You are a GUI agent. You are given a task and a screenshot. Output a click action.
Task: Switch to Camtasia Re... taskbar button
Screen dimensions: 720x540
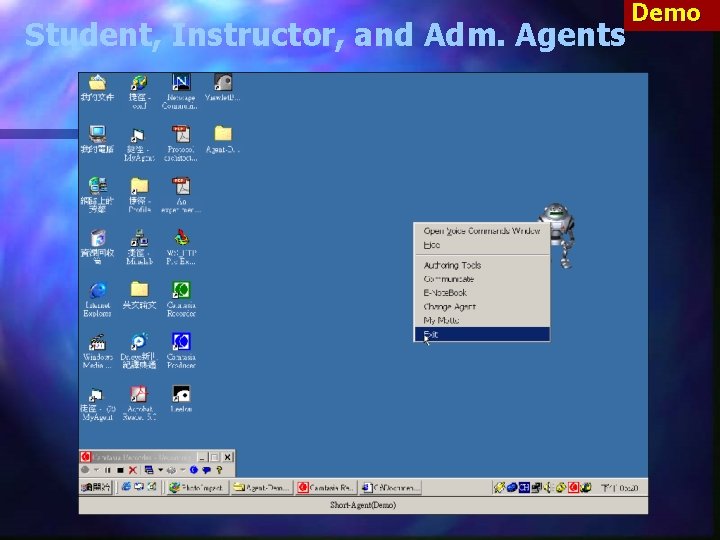326,488
